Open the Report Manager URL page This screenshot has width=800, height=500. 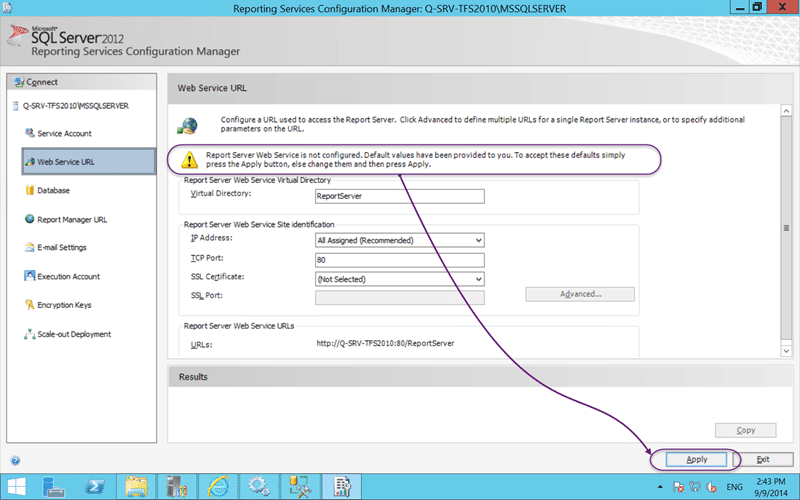pyautogui.click(x=72, y=220)
